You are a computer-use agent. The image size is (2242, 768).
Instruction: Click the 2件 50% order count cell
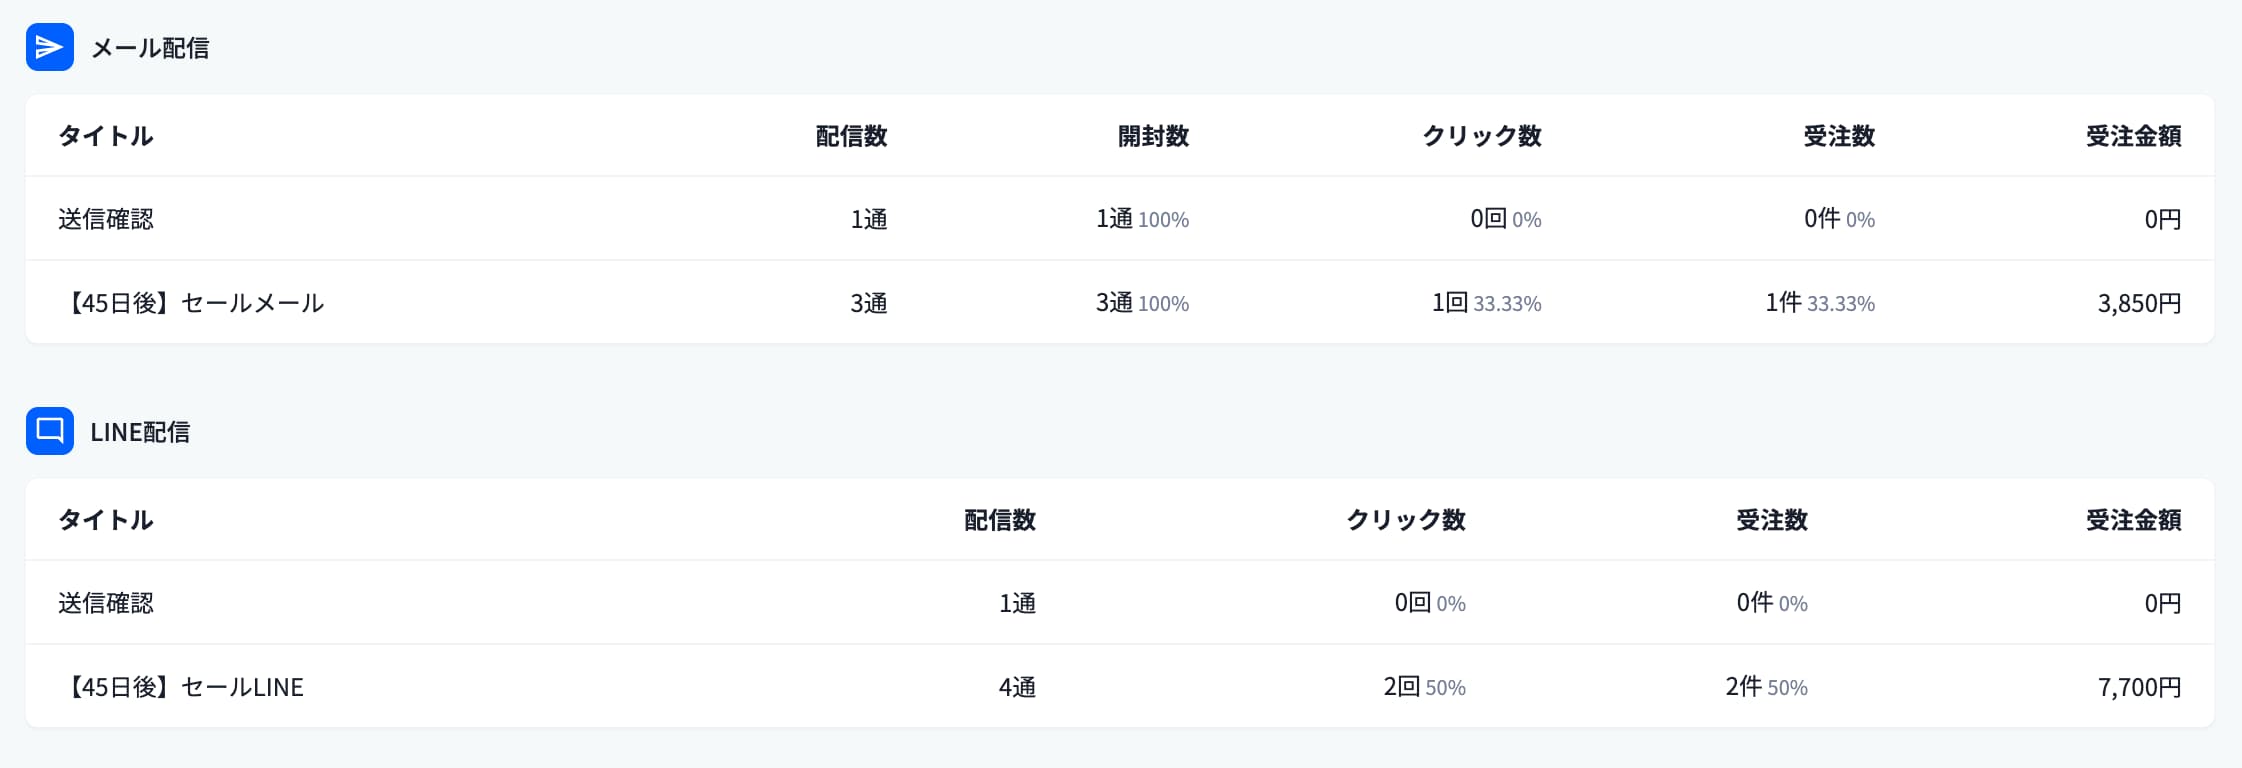(1766, 687)
